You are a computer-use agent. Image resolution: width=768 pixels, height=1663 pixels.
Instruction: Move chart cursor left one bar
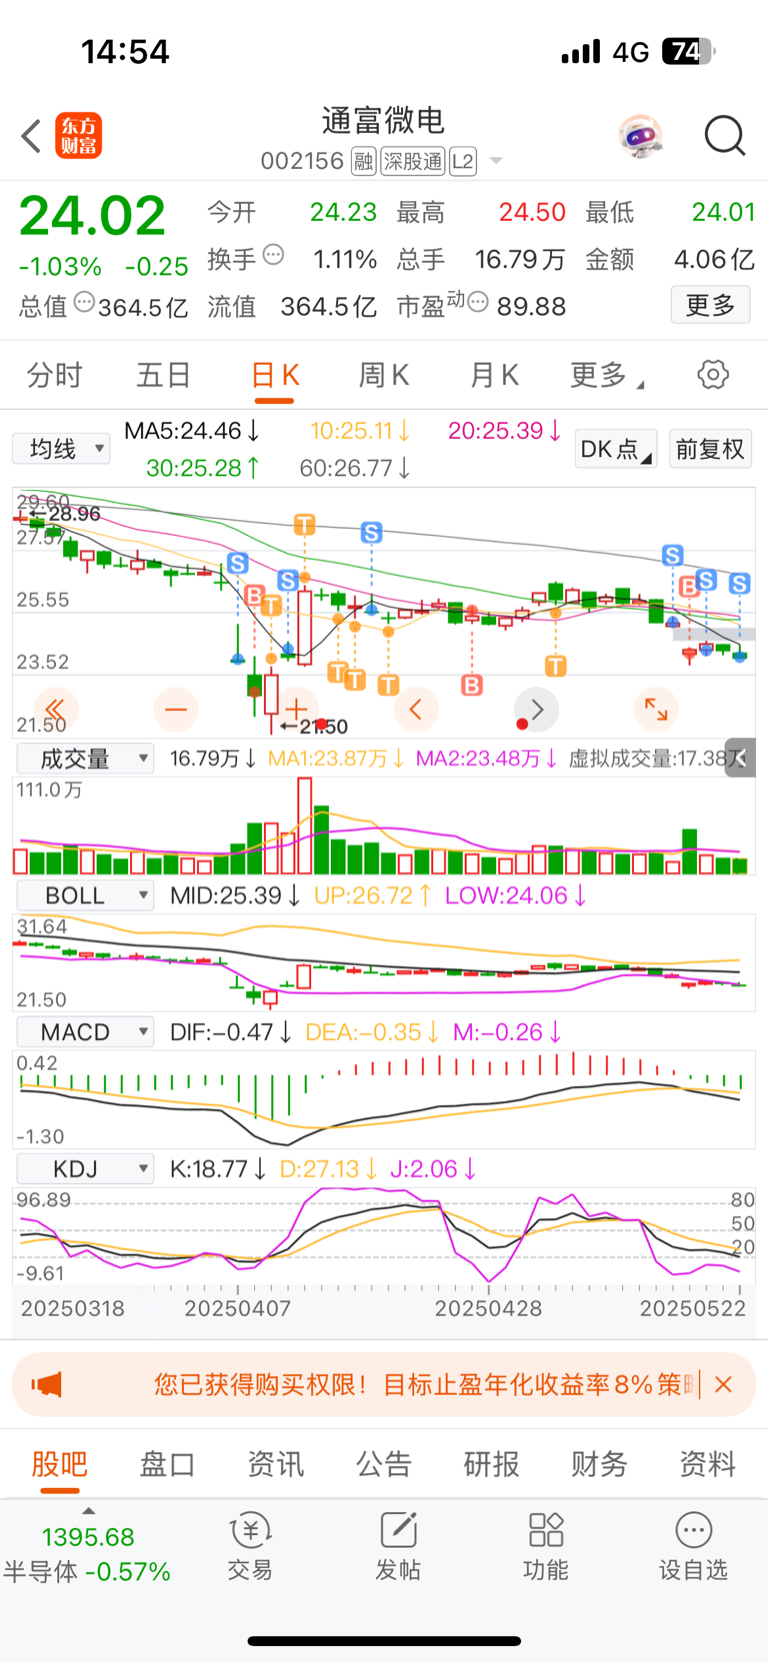[416, 710]
